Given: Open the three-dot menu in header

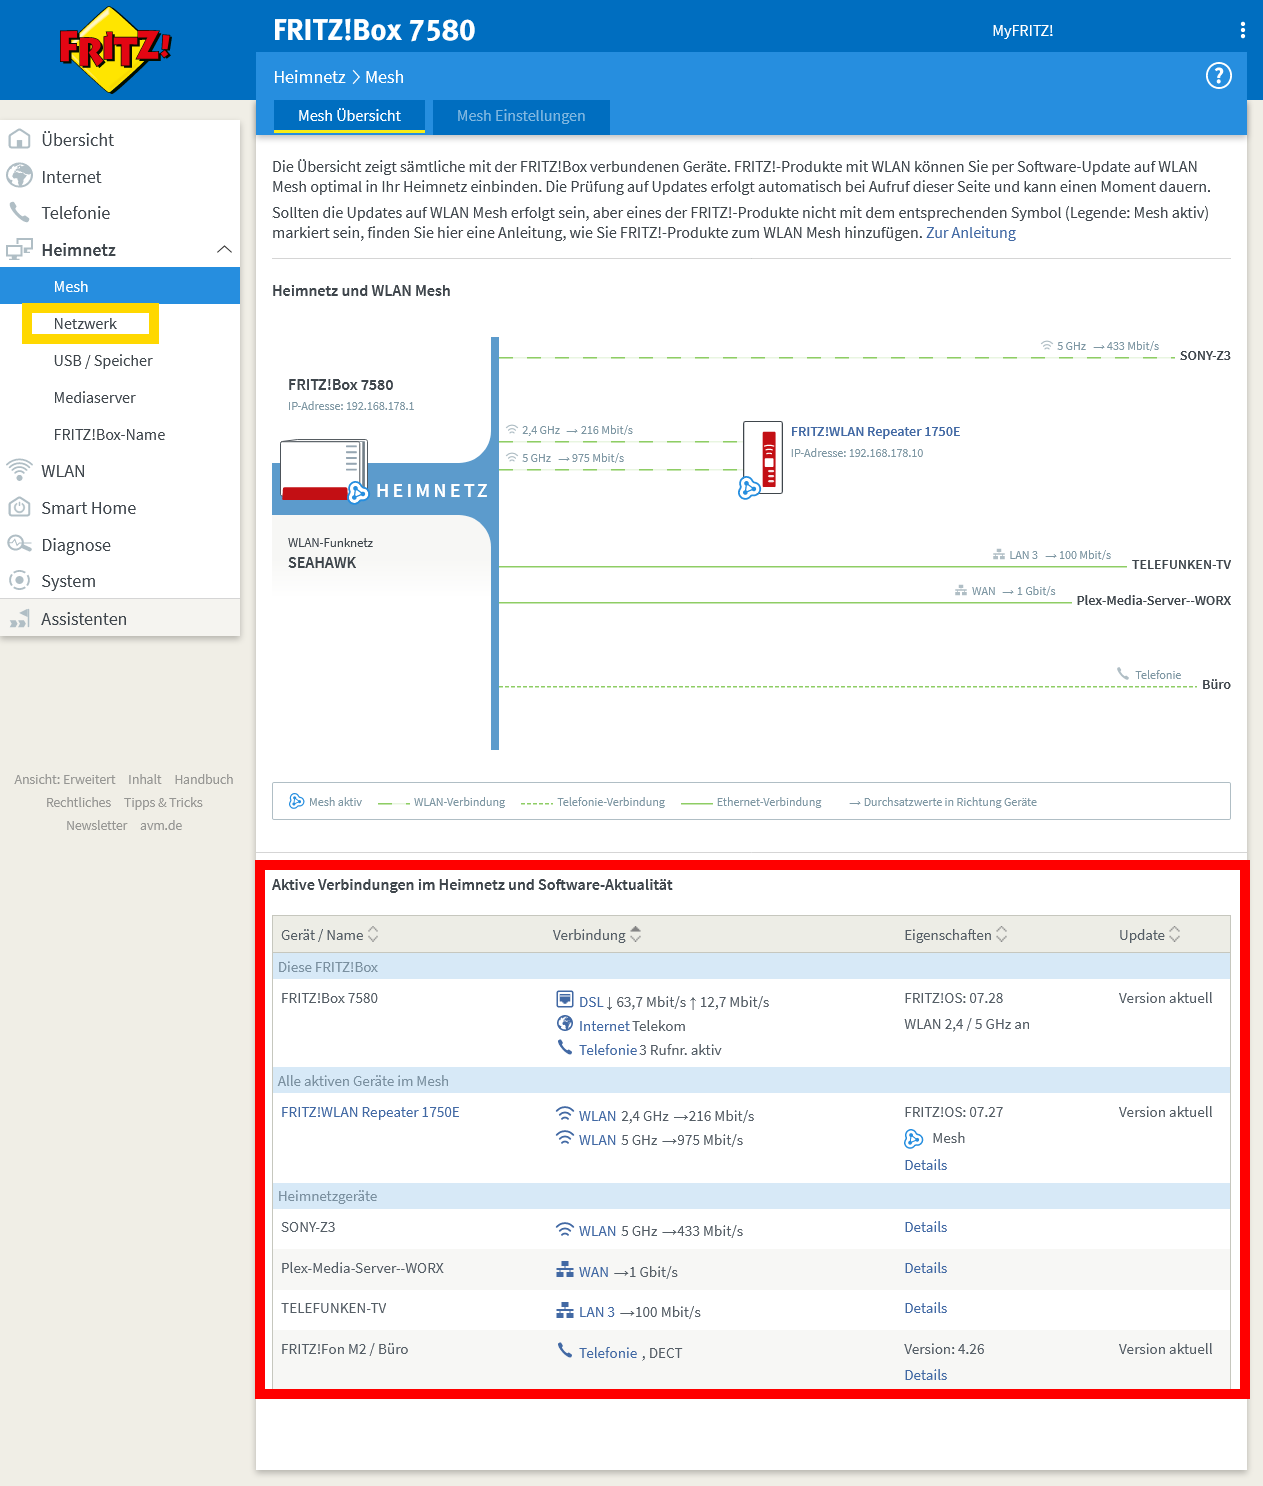Looking at the screenshot, I should (1242, 30).
